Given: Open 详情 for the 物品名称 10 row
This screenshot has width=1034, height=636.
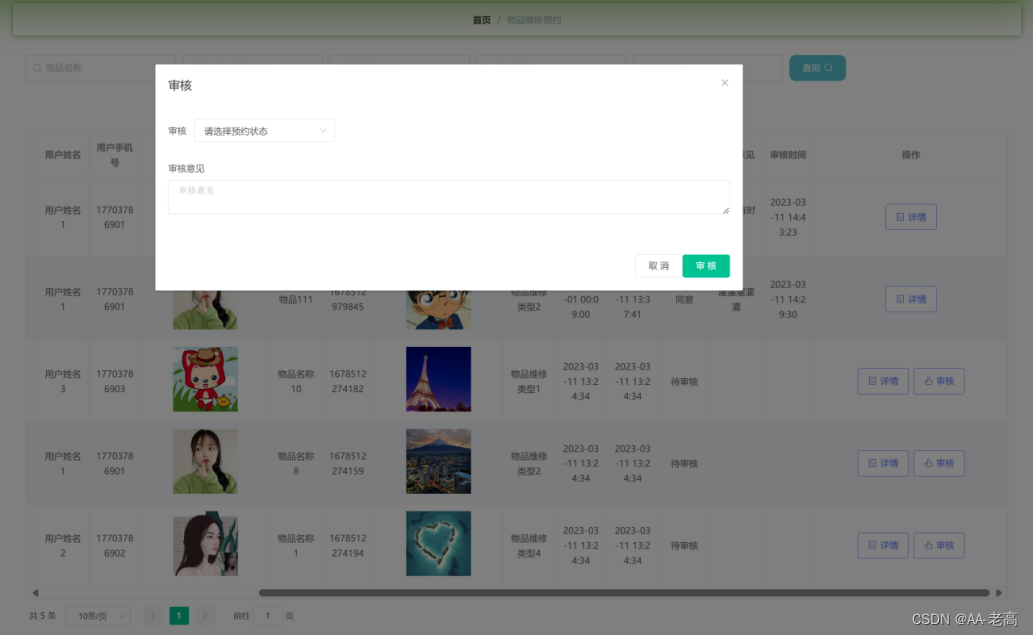Looking at the screenshot, I should [883, 381].
